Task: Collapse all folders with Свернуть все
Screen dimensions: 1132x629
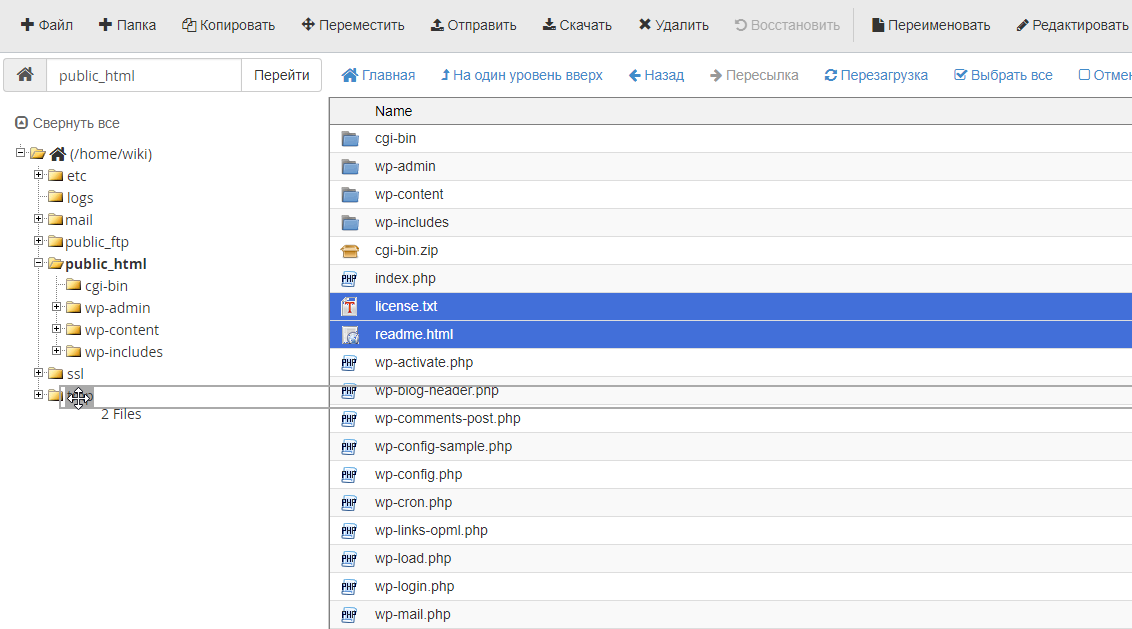Action: 67,123
